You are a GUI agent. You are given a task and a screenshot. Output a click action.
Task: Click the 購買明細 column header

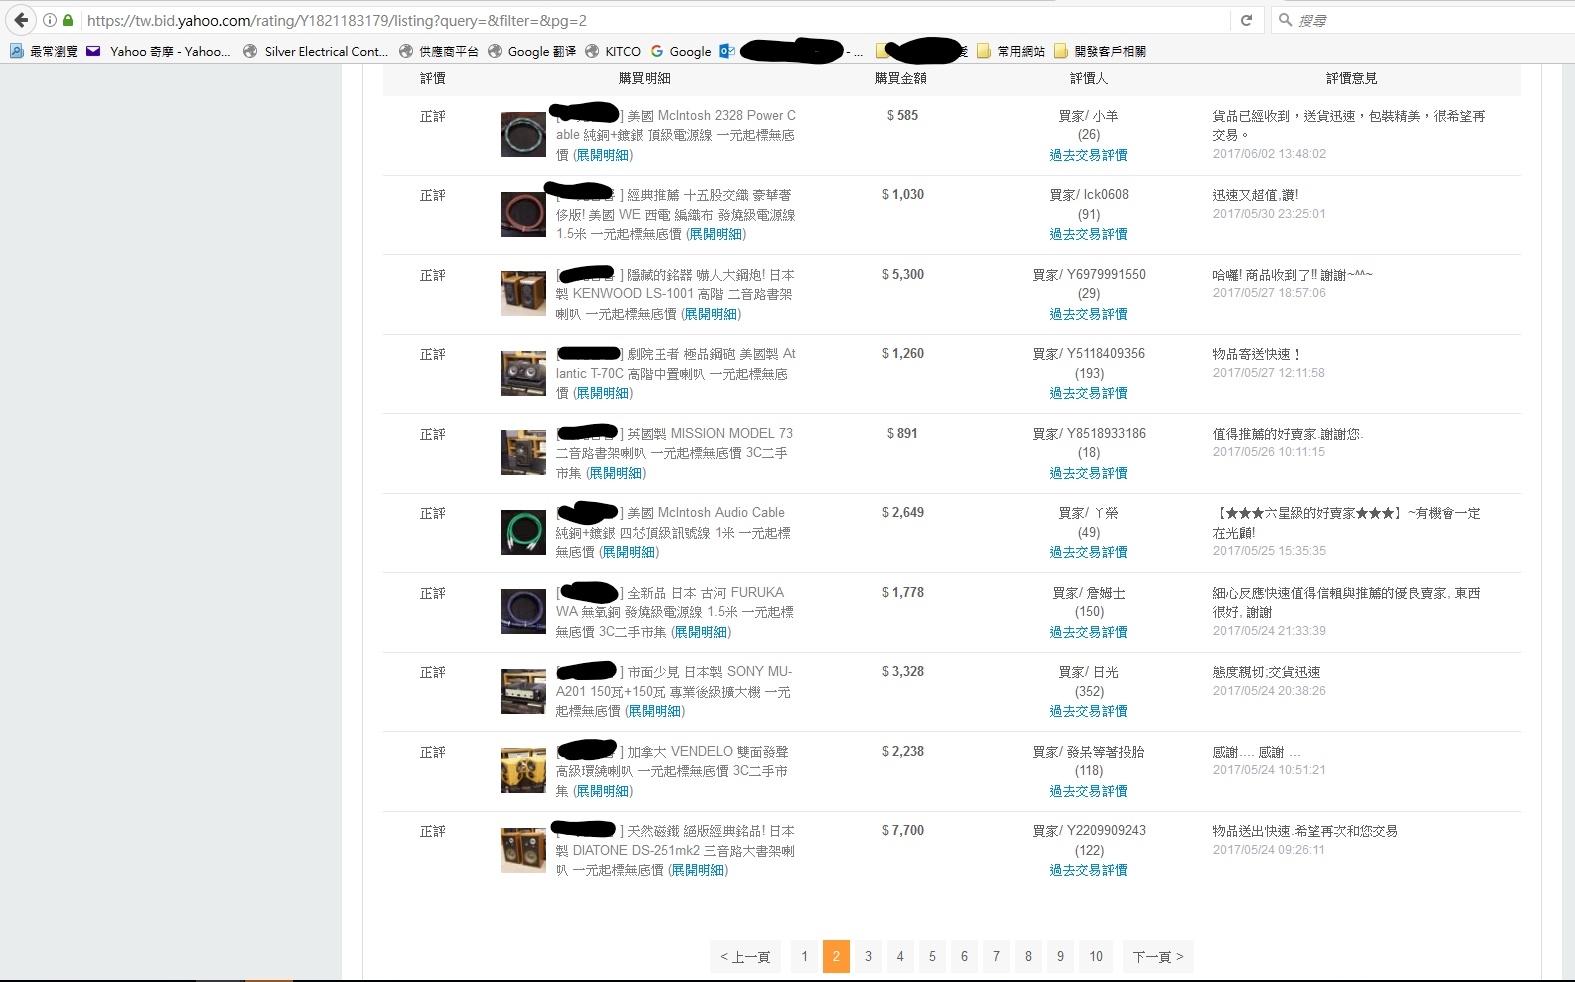[645, 78]
